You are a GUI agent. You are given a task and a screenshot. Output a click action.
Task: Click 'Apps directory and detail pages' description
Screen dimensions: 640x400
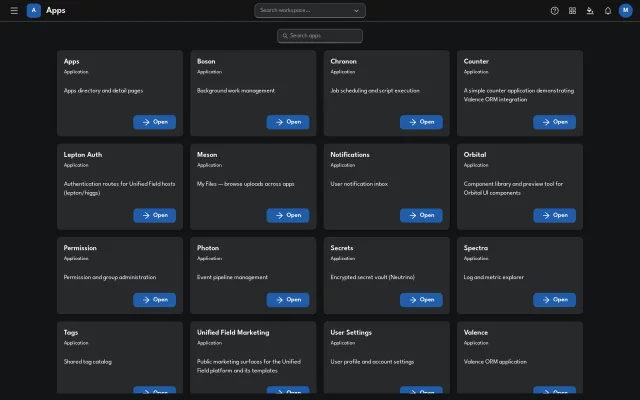pos(103,91)
